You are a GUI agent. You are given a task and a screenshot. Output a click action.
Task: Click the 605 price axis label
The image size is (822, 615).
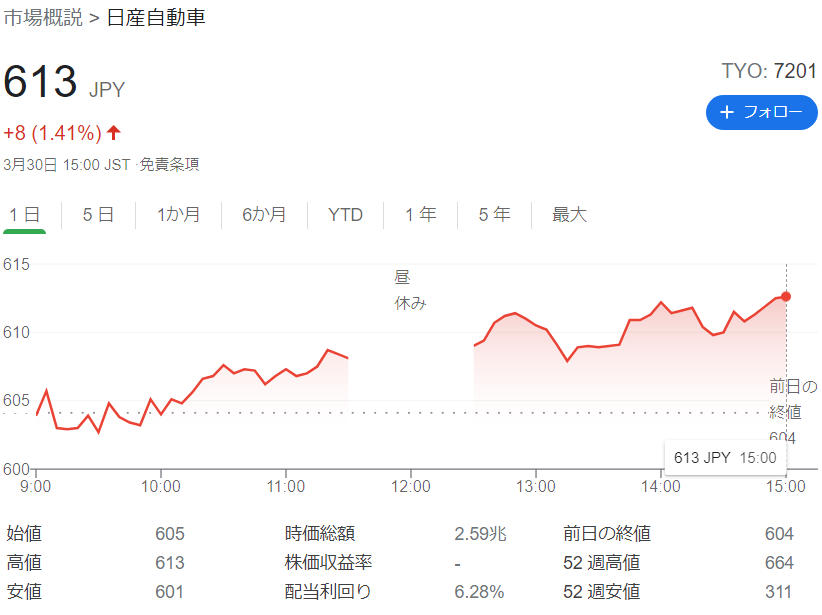[x=16, y=401]
